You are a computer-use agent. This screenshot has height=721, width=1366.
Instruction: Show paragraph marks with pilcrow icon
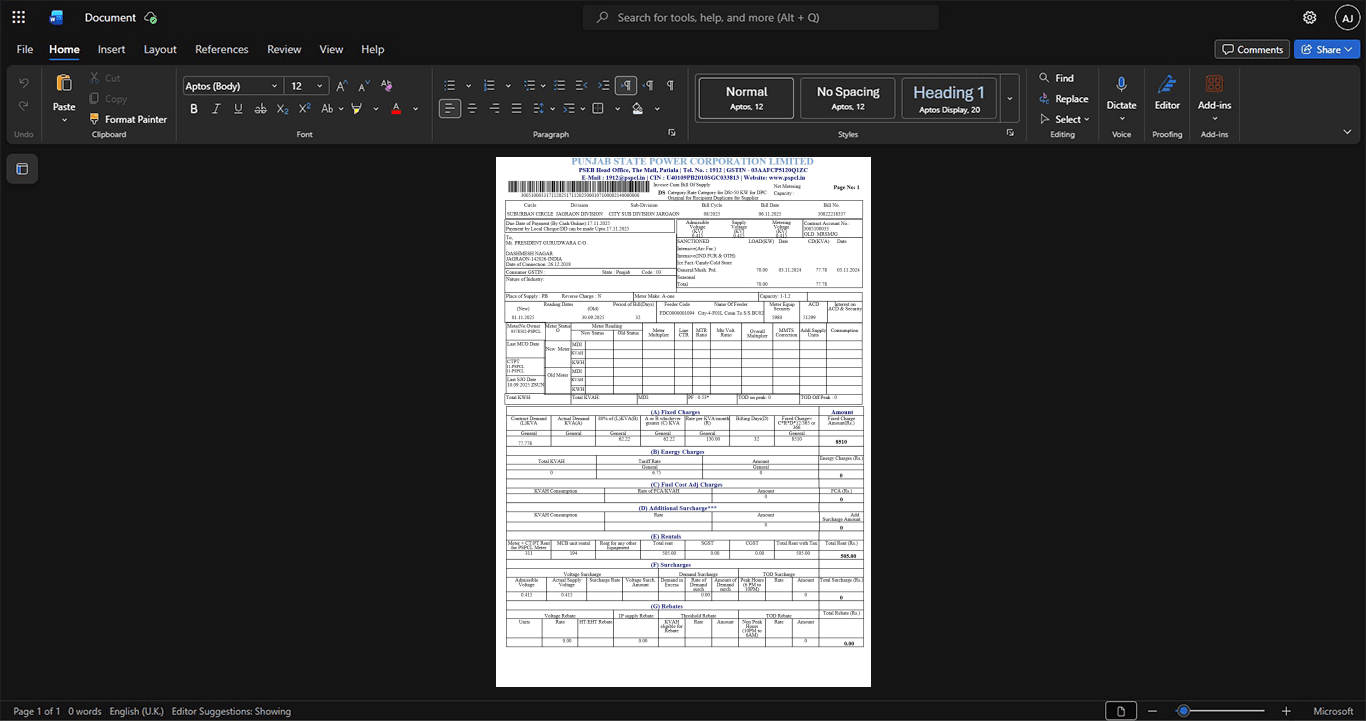point(670,86)
